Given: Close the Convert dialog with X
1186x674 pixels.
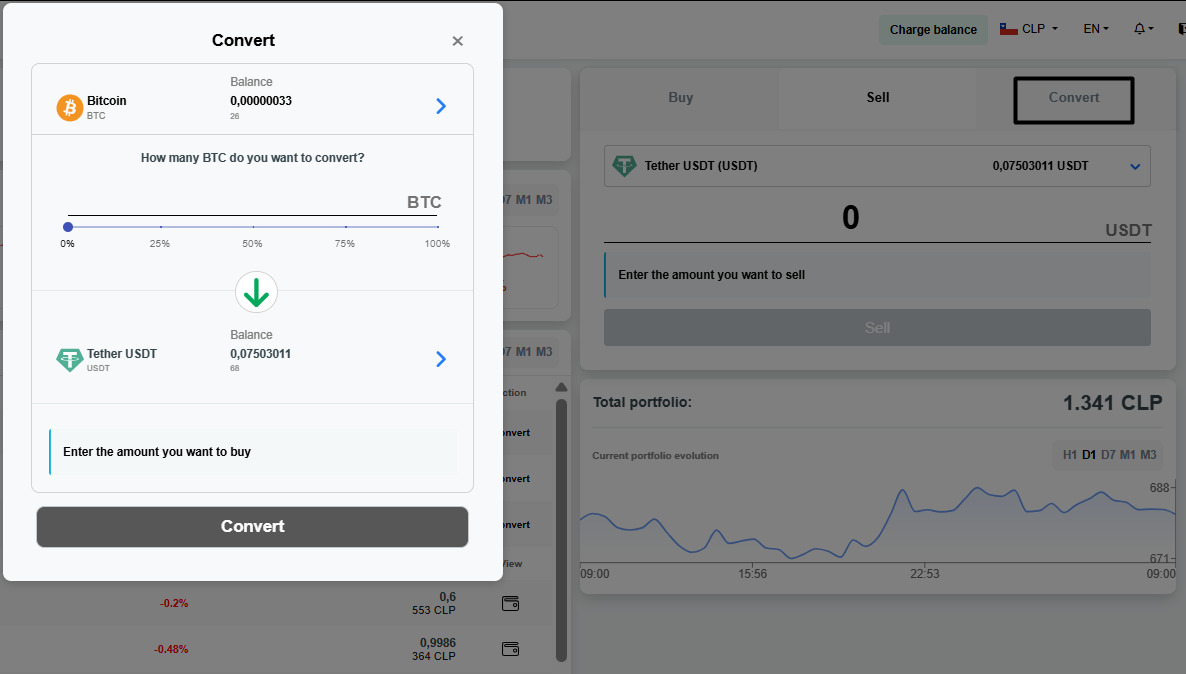Looking at the screenshot, I should (x=458, y=41).
